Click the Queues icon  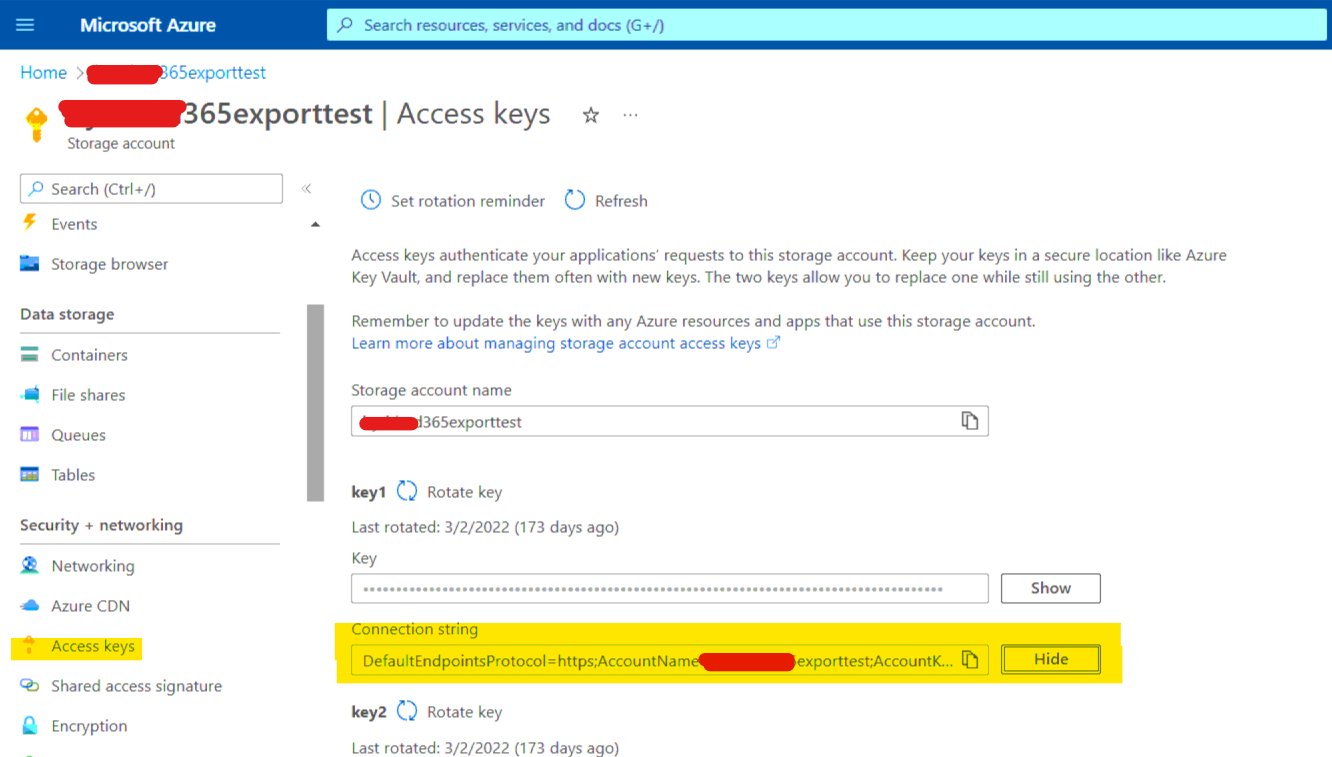point(30,435)
